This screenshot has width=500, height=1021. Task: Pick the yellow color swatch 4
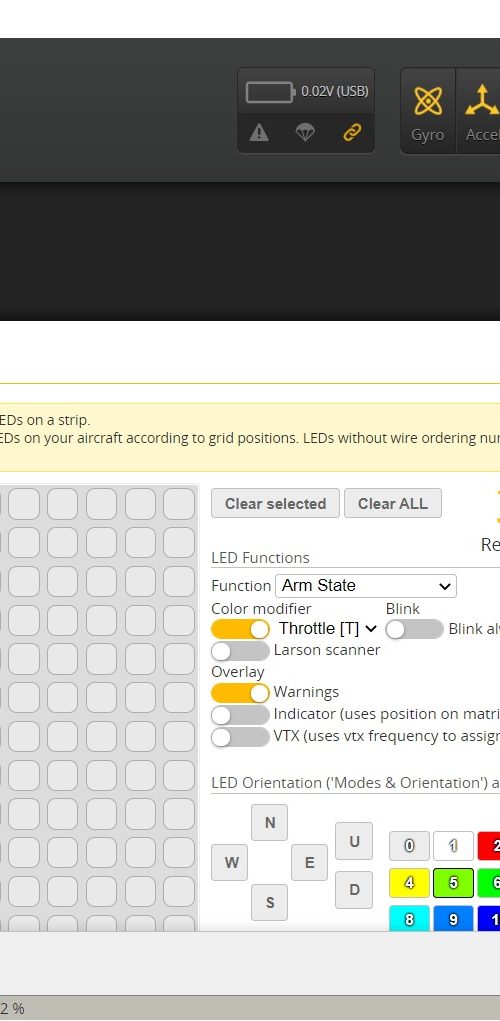(410, 883)
